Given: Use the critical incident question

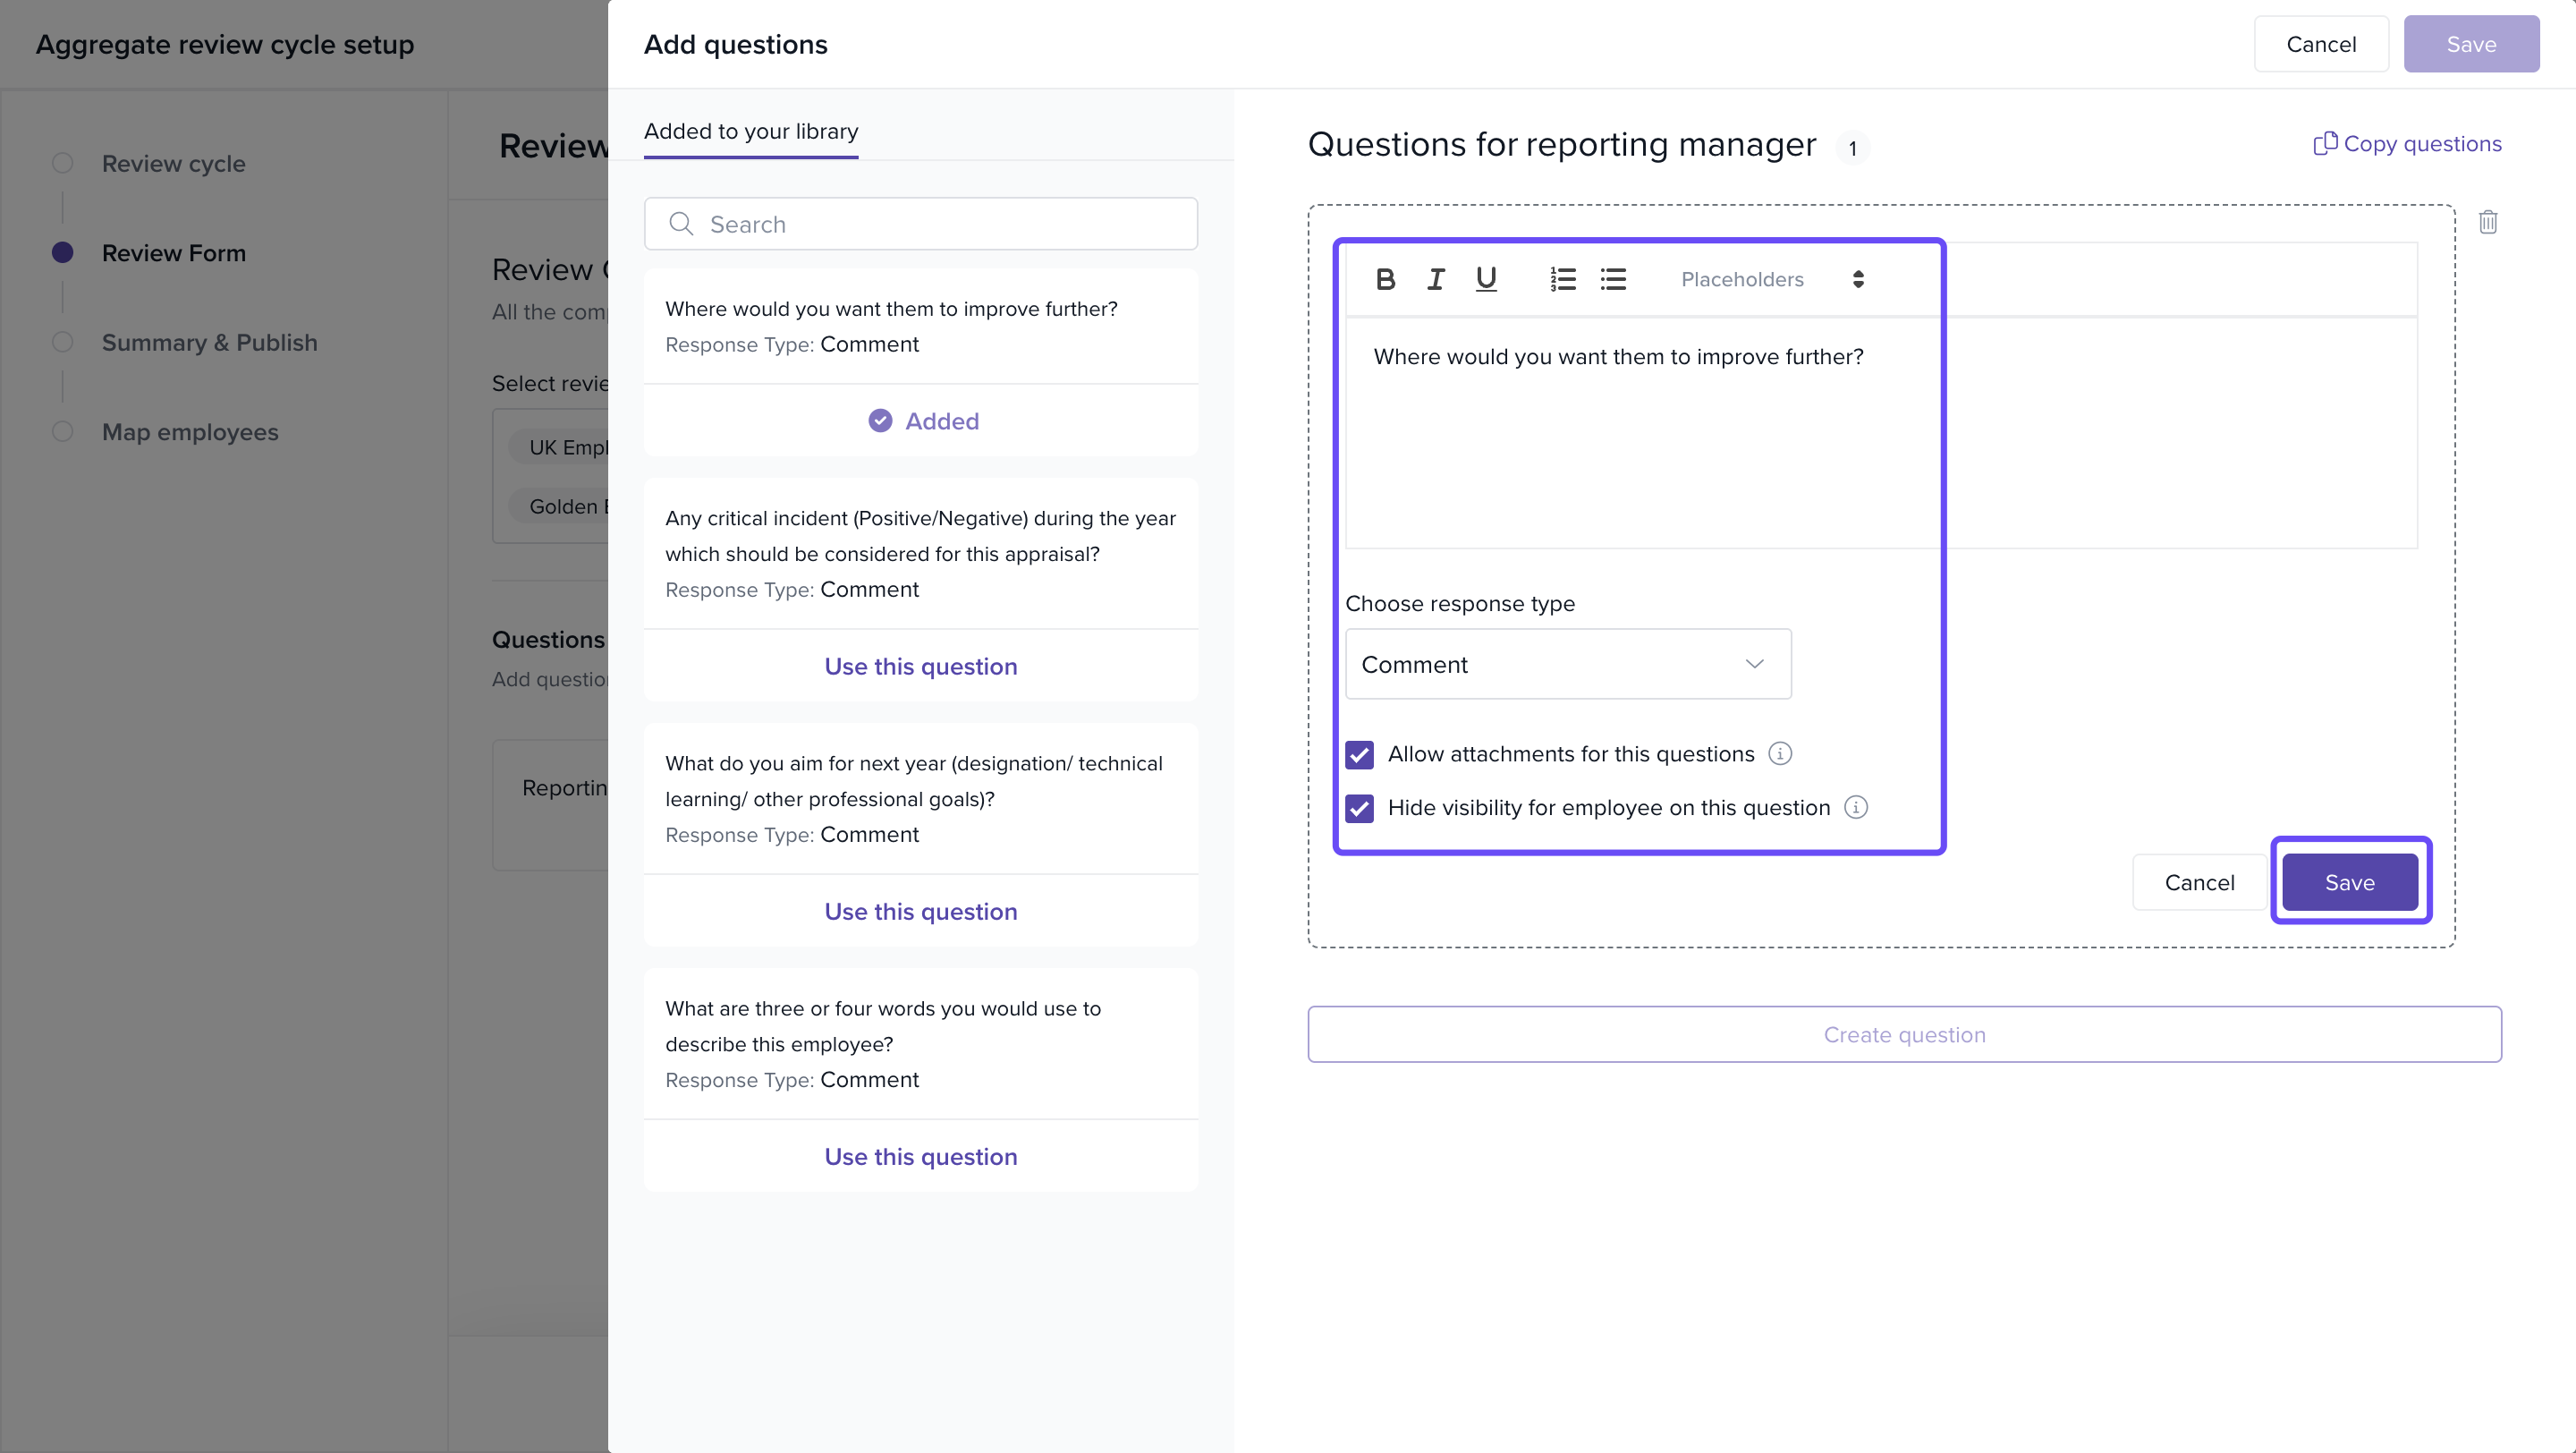Looking at the screenshot, I should pyautogui.click(x=920, y=666).
